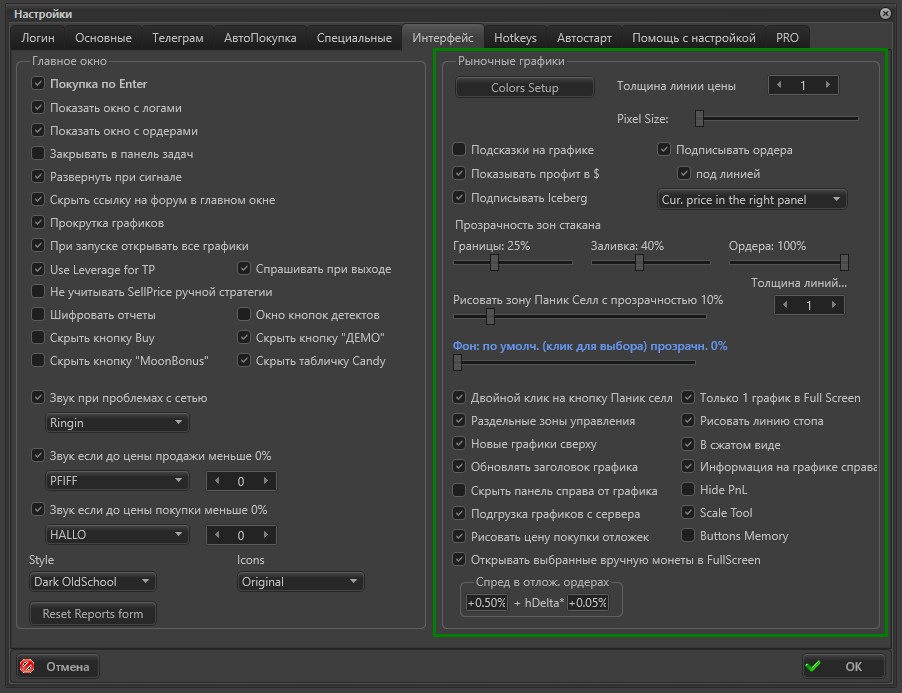Screen dimensions: 902x693
Task: Switch to the PRO tab
Action: (787, 38)
